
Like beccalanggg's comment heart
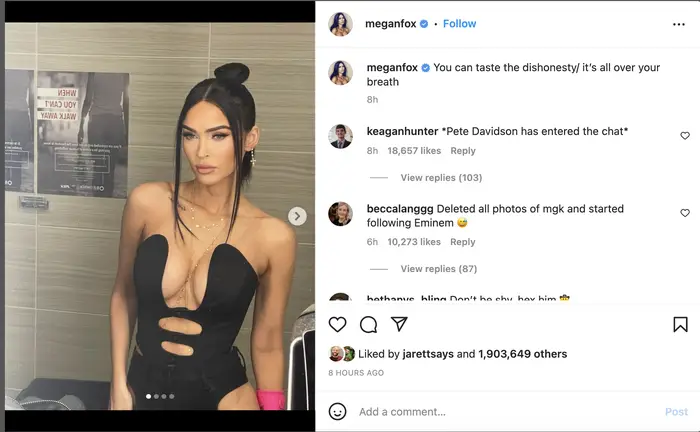[x=685, y=213]
